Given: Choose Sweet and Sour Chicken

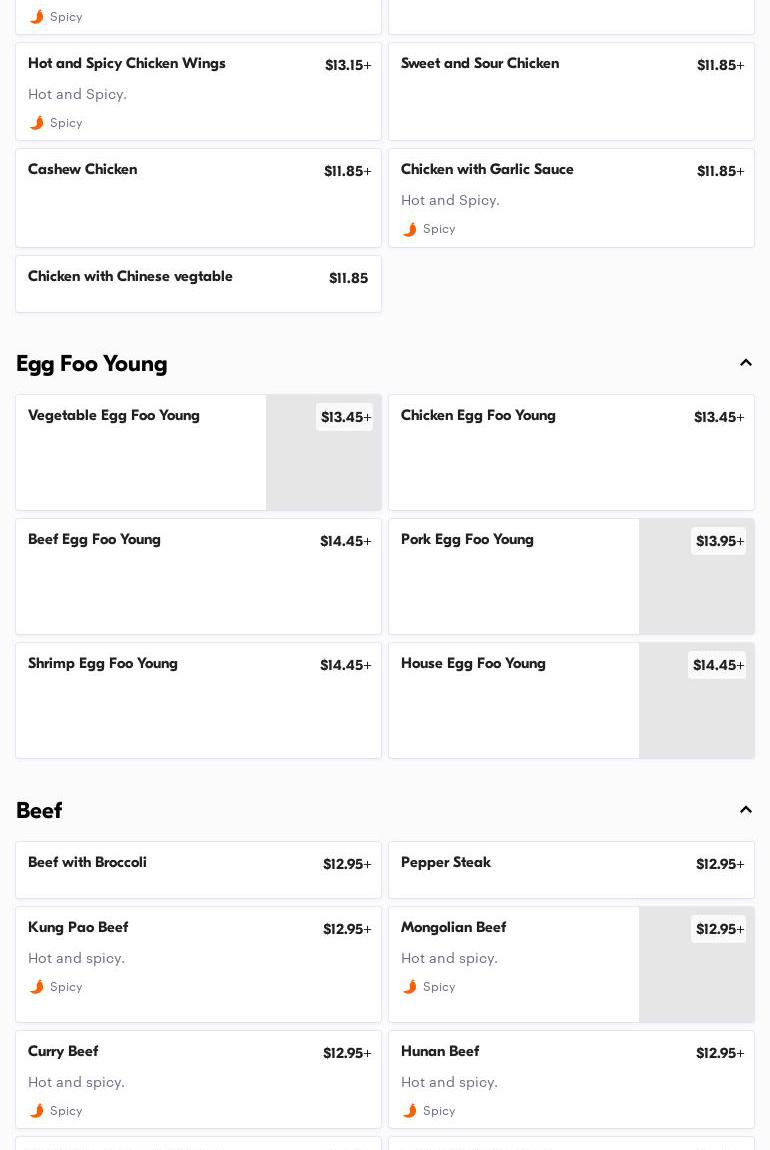Looking at the screenshot, I should tap(571, 91).
